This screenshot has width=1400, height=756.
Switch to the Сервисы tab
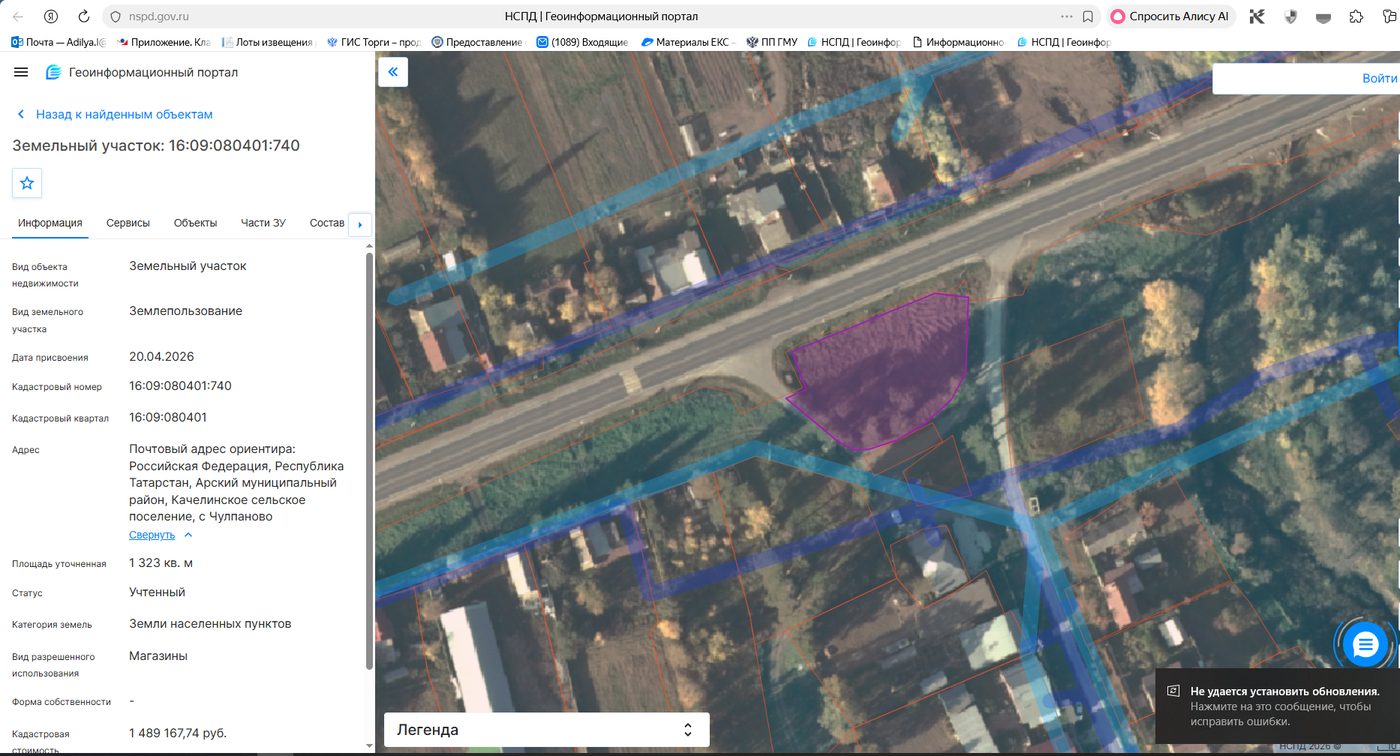coord(128,223)
